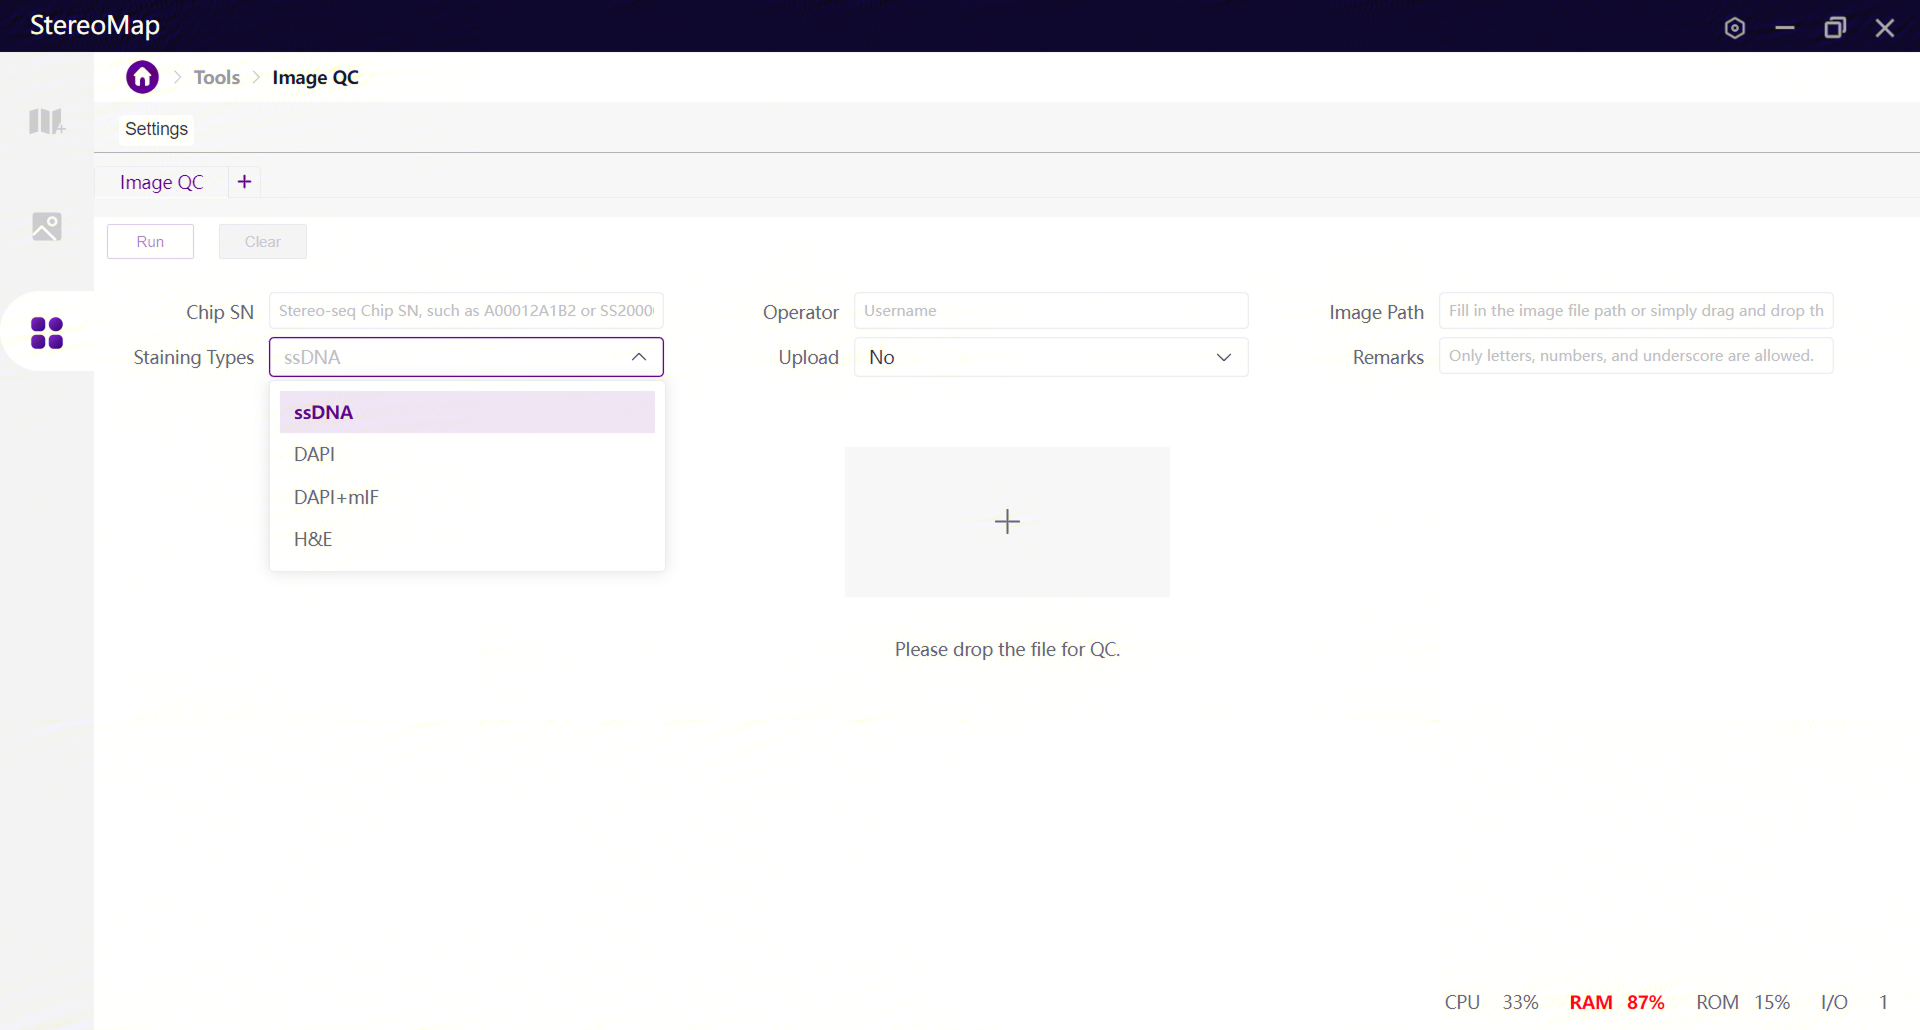Click the RAM 87% status indicator
The height and width of the screenshot is (1030, 1920).
1617,1002
